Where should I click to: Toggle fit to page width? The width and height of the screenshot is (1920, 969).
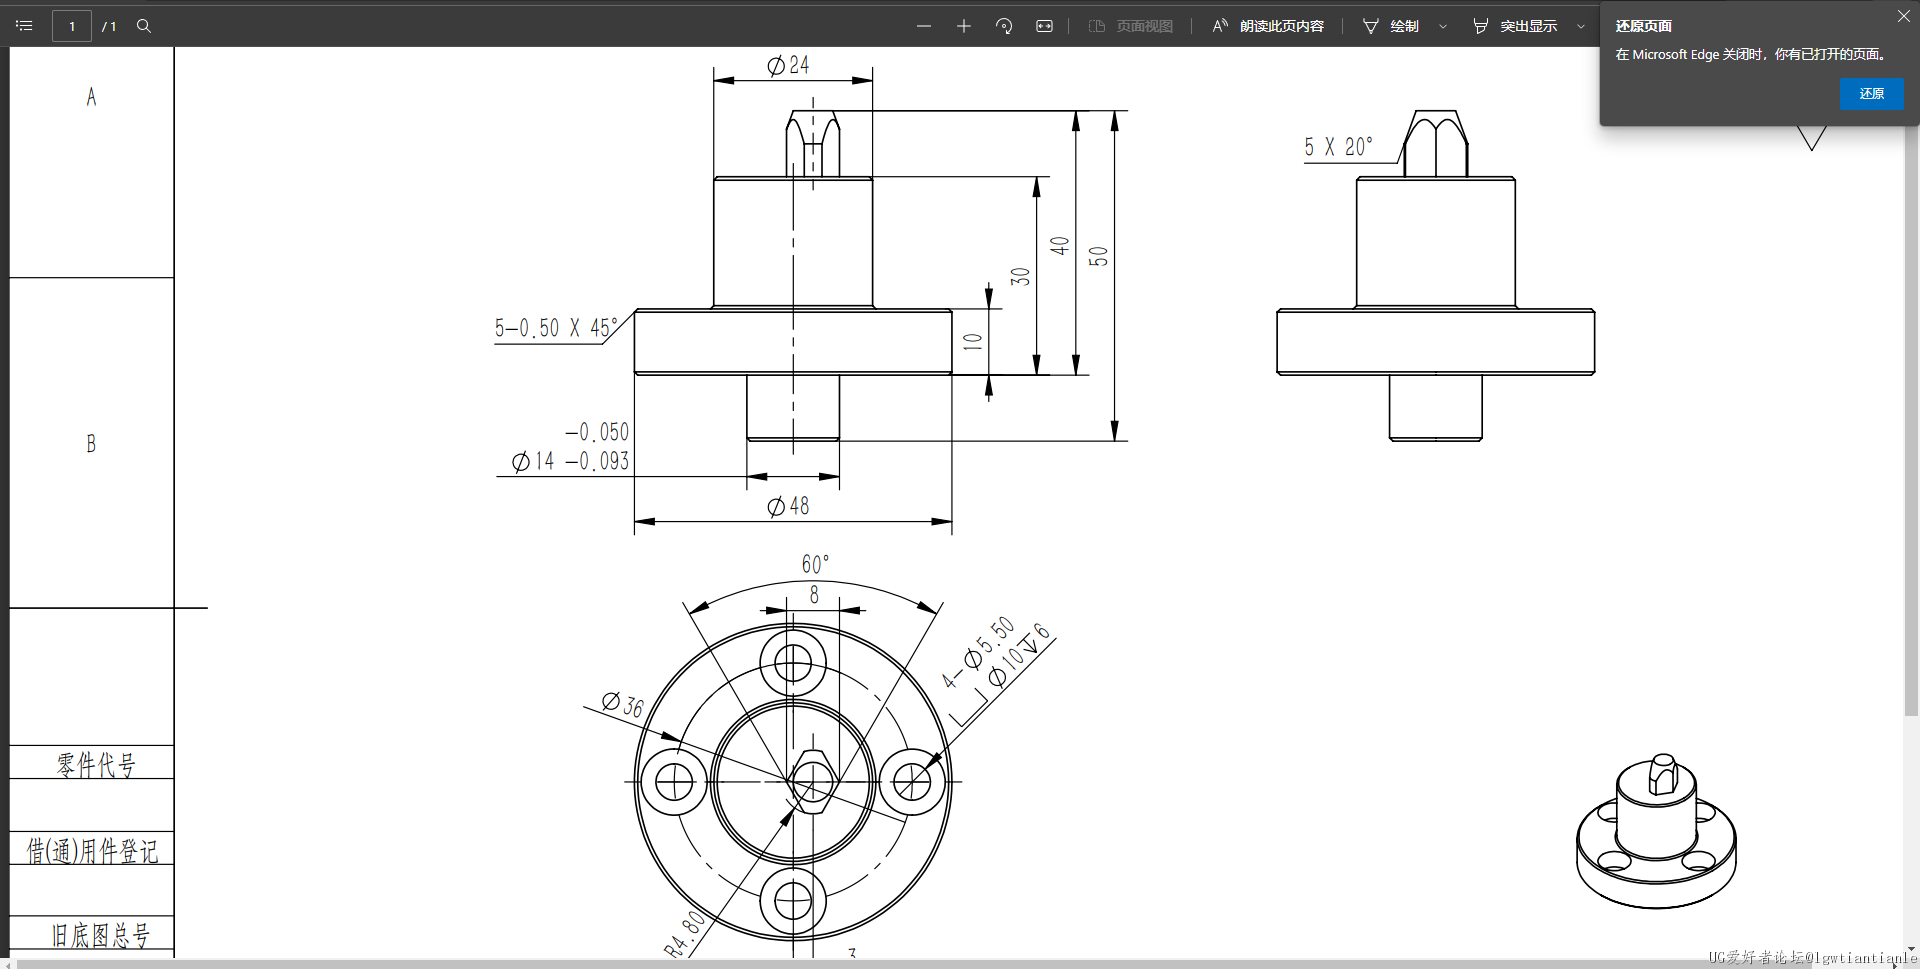coord(1044,26)
